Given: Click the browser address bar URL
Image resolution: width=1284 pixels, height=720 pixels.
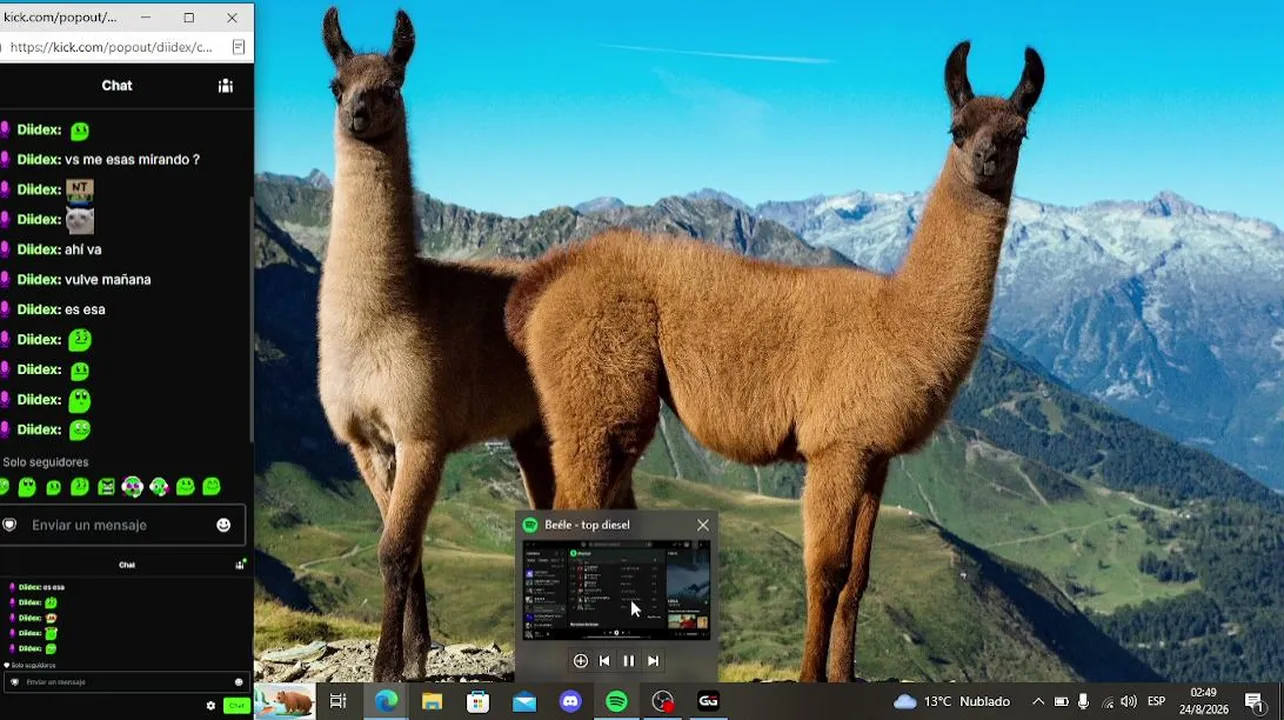Looking at the screenshot, I should (x=110, y=47).
